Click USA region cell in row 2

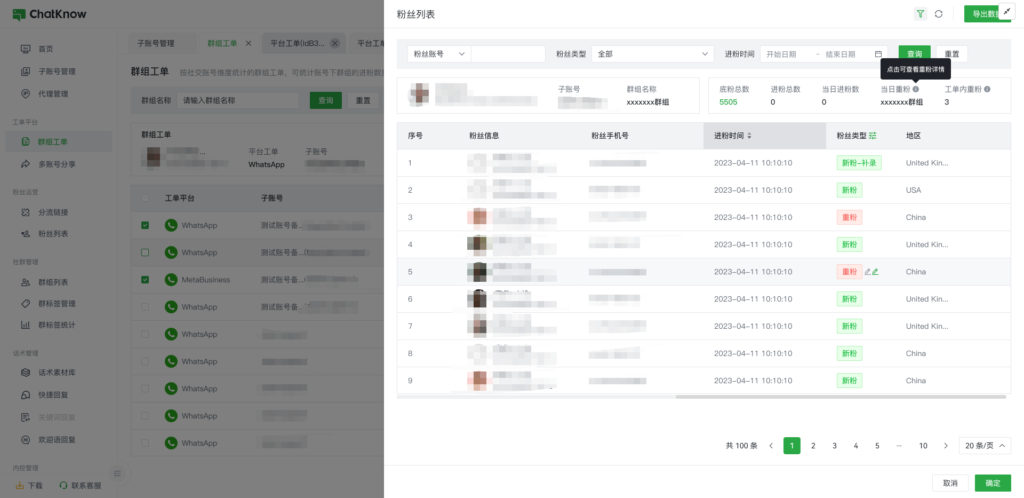pos(914,190)
